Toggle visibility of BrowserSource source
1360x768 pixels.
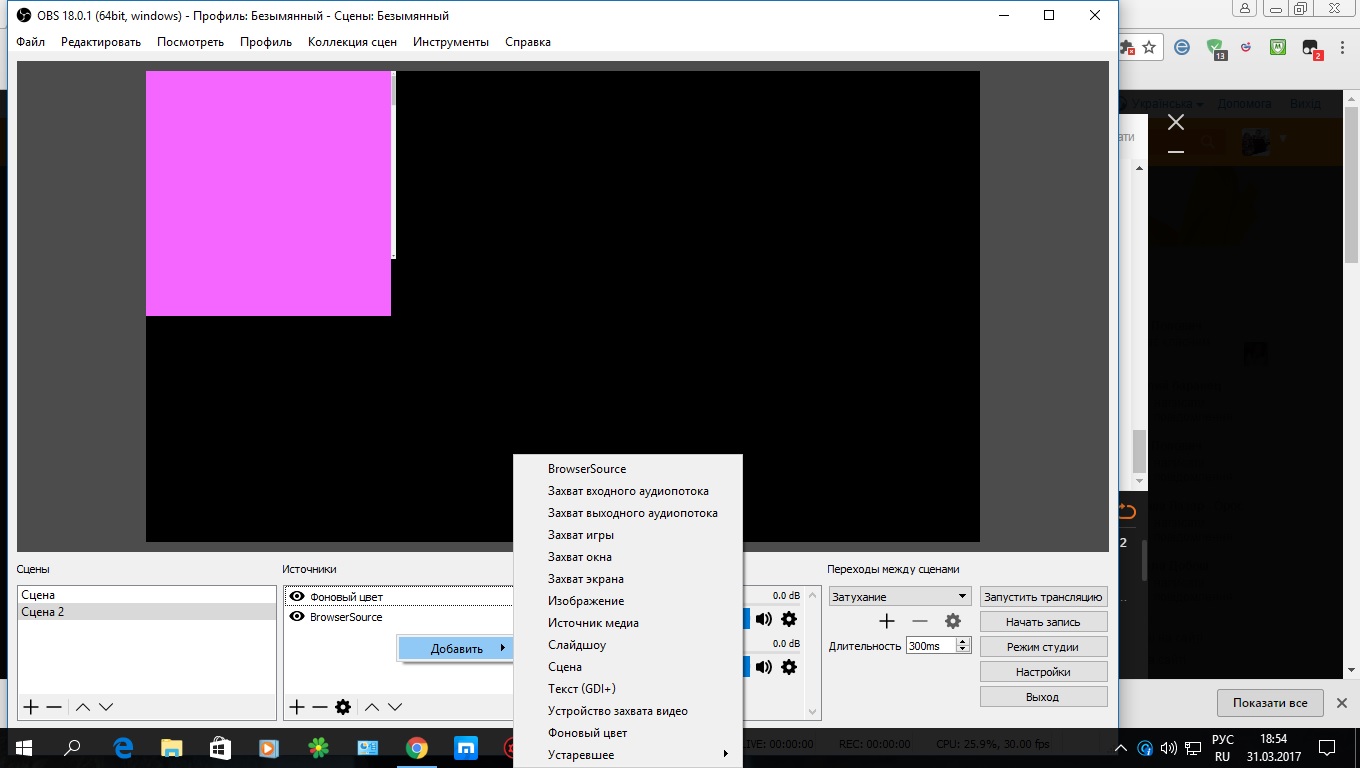pyautogui.click(x=297, y=617)
